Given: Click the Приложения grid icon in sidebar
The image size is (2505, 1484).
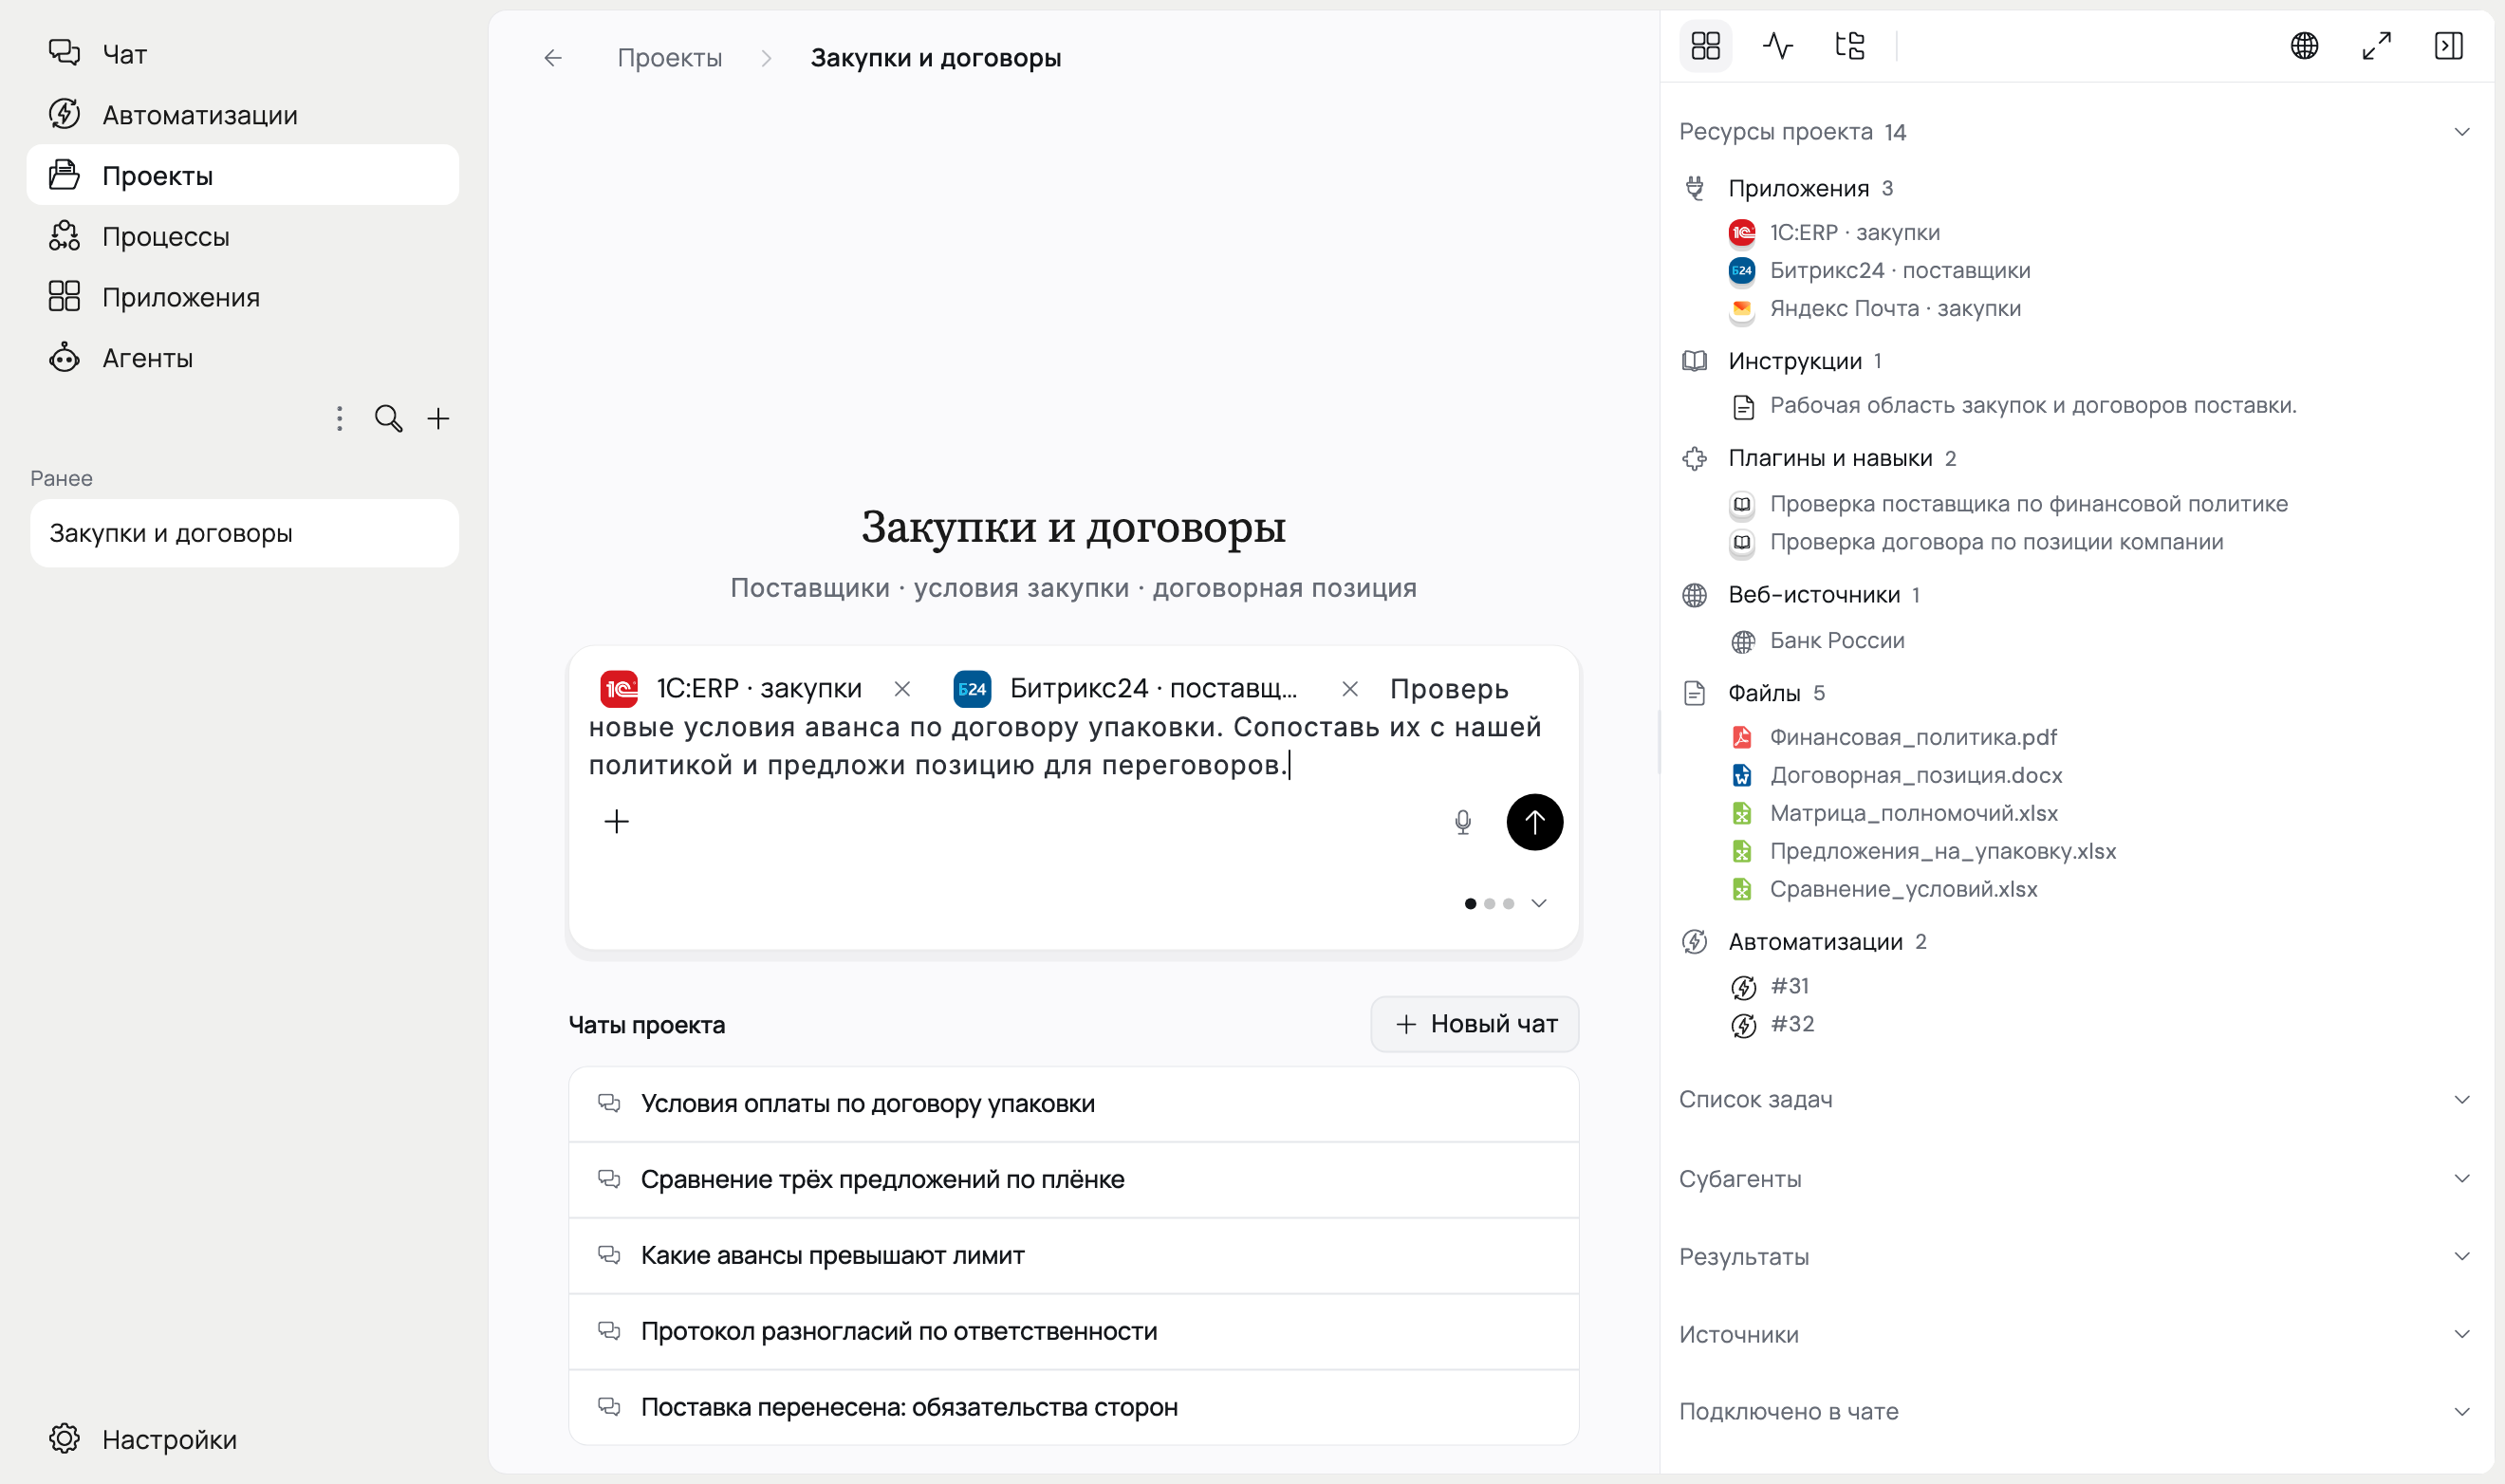Looking at the screenshot, I should (65, 296).
